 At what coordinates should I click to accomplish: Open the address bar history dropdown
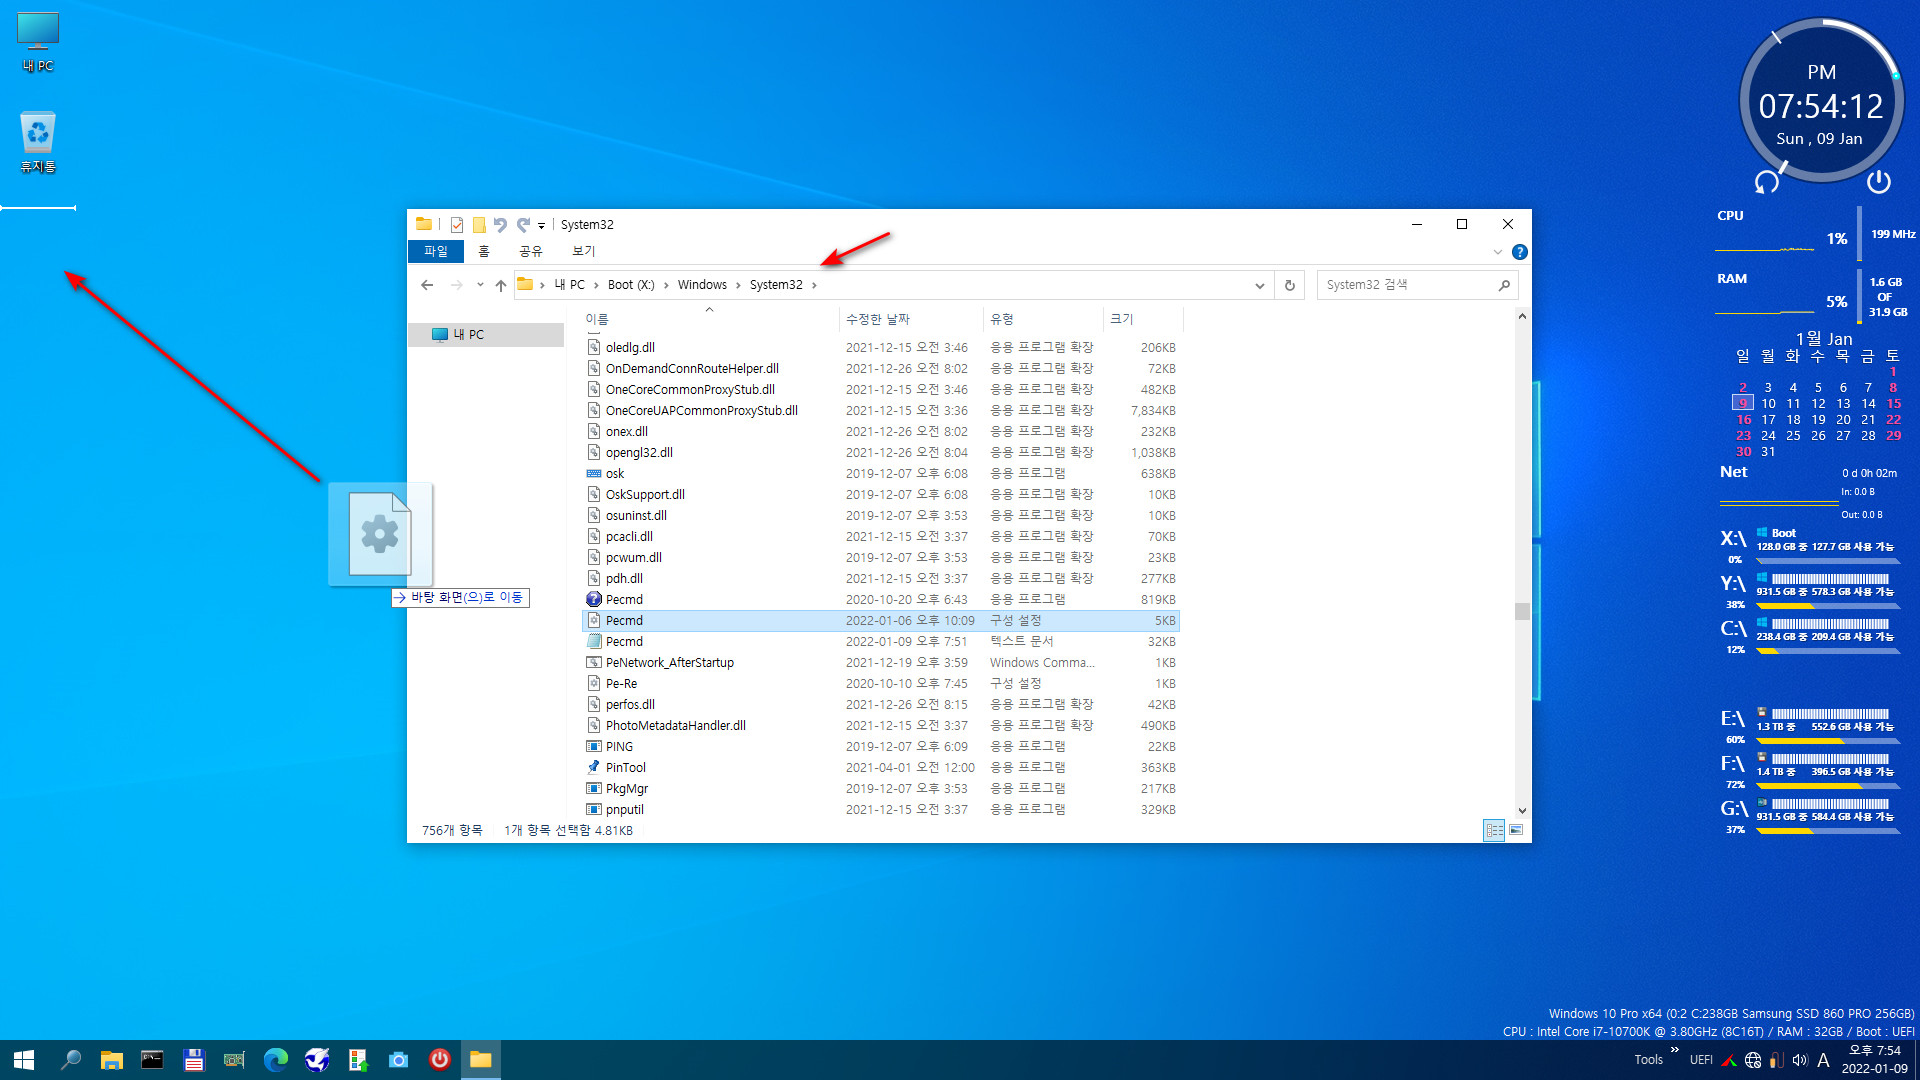pyautogui.click(x=1259, y=285)
